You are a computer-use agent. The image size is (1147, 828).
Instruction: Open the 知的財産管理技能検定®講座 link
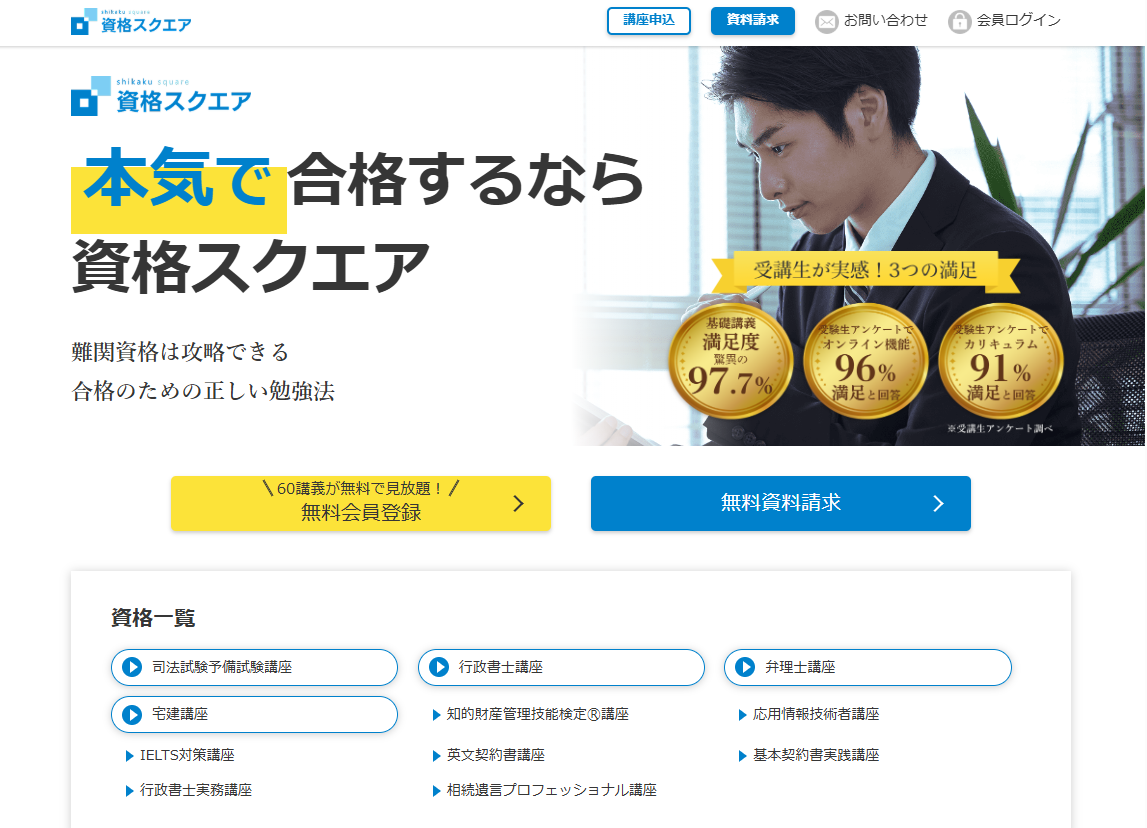[x=538, y=714]
